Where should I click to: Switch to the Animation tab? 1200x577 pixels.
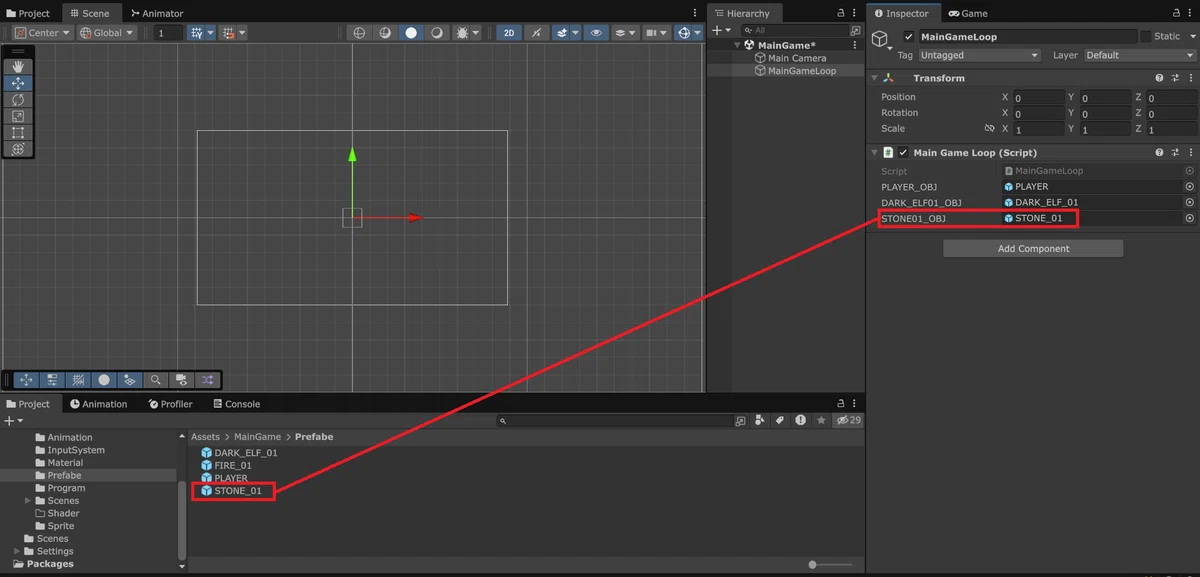(98, 404)
